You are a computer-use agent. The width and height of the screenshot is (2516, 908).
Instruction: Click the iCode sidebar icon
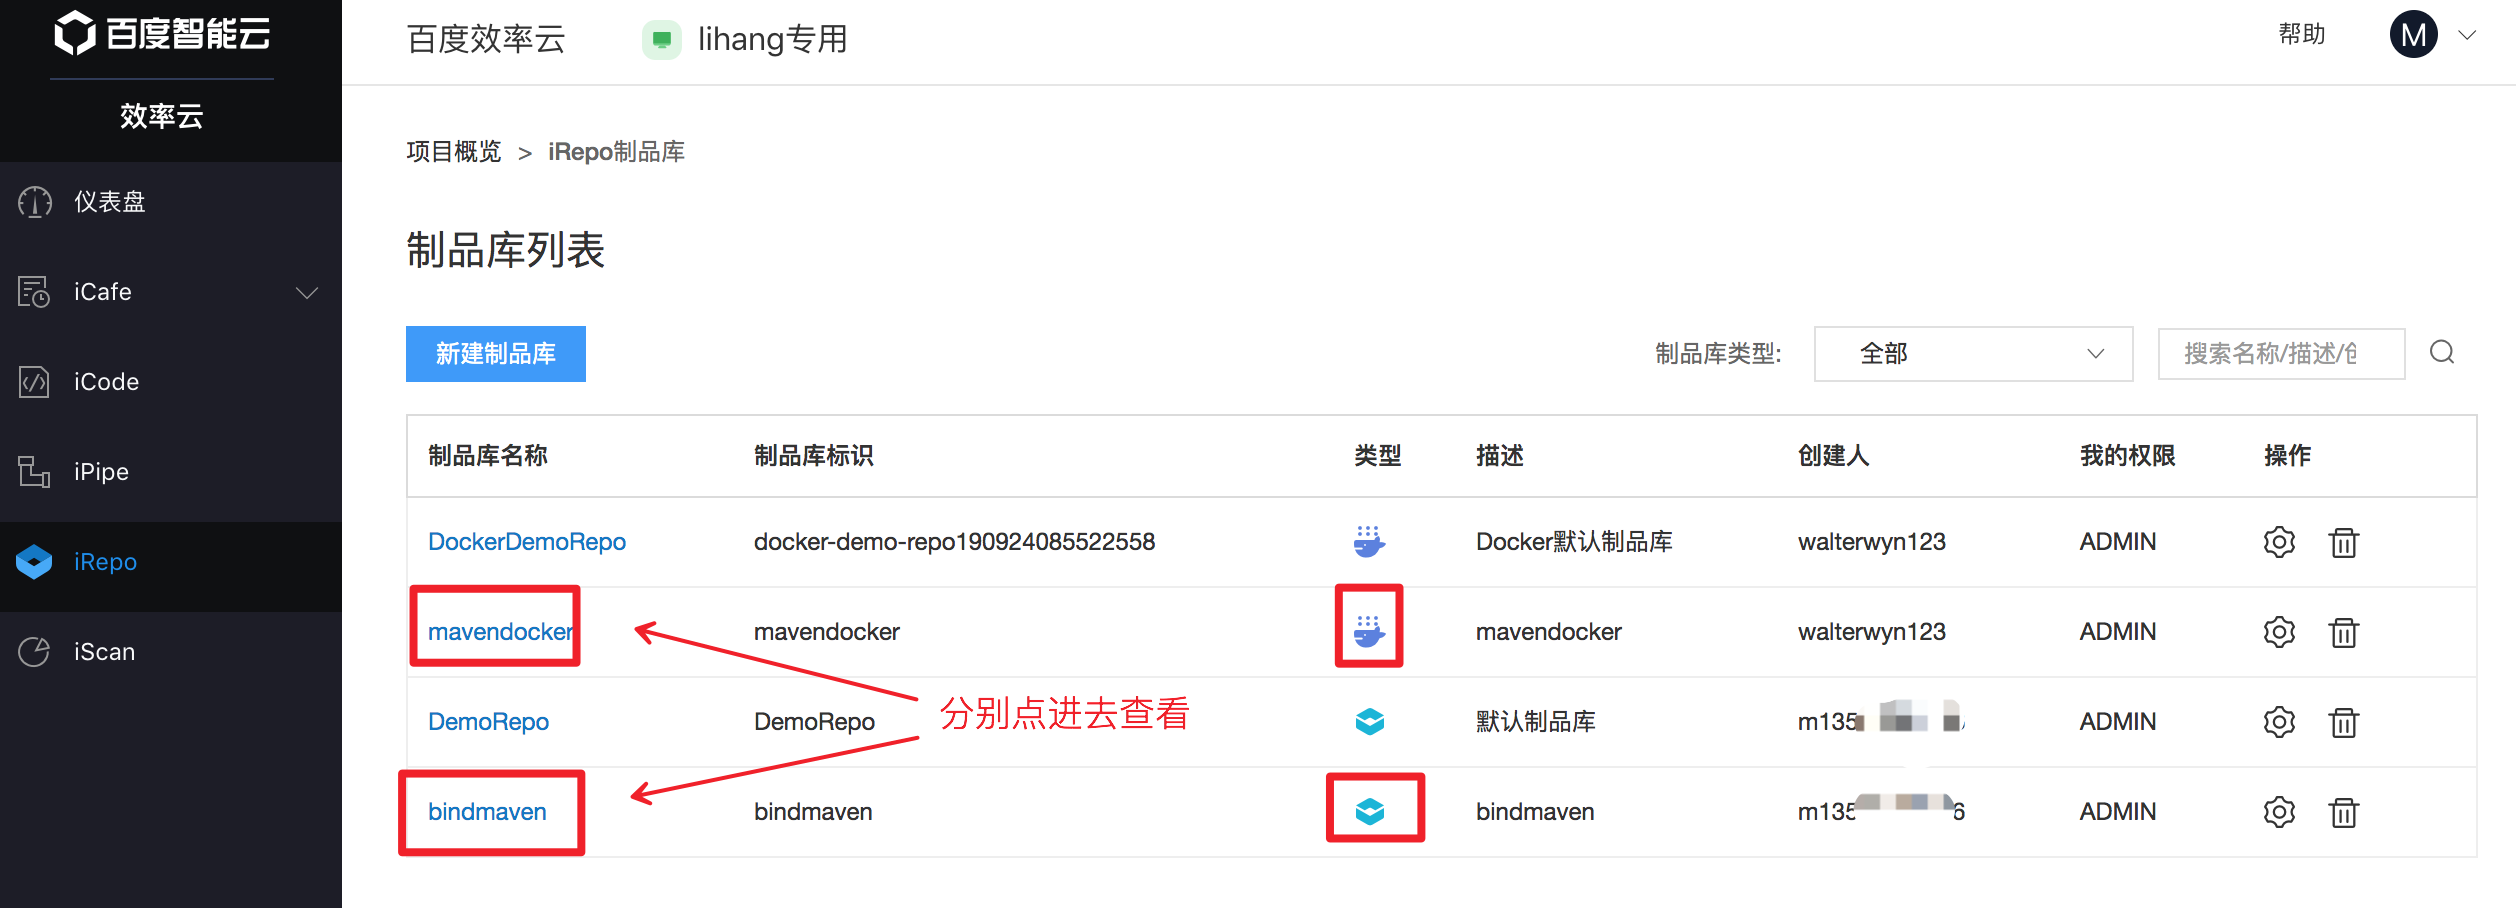[34, 382]
